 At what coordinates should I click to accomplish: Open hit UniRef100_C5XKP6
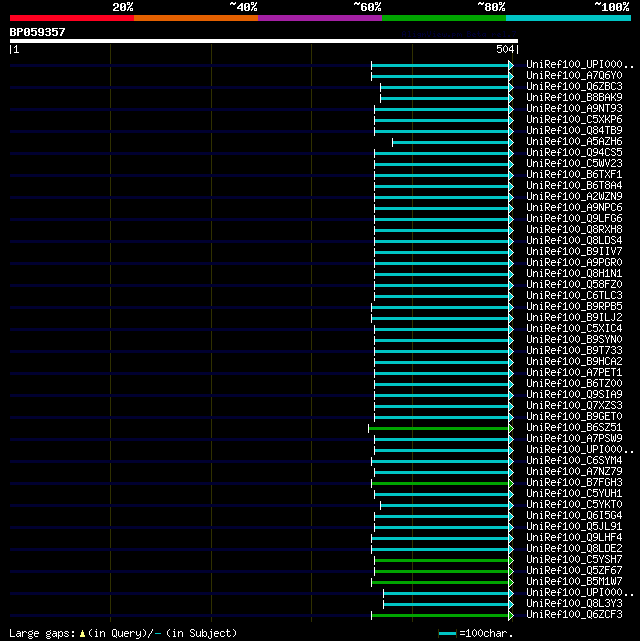click(574, 120)
